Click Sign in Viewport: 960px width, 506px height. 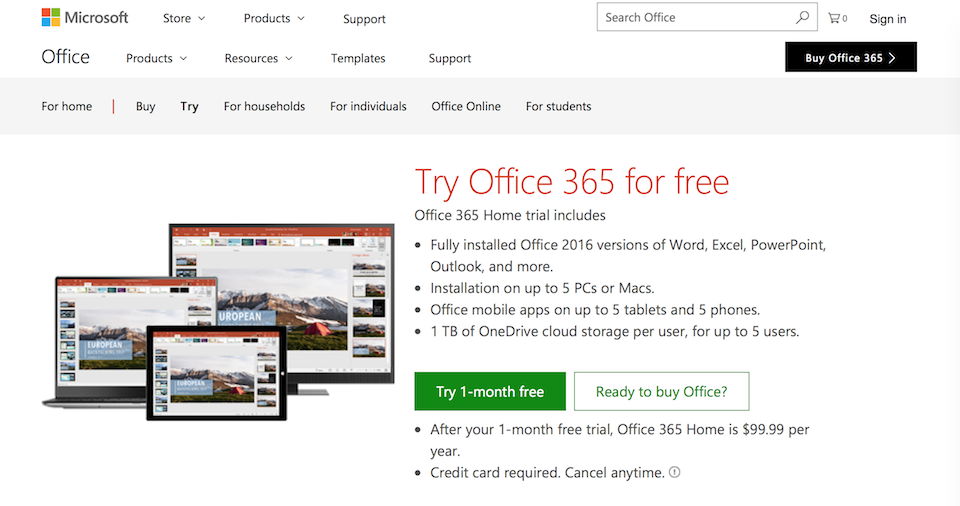pyautogui.click(x=888, y=19)
